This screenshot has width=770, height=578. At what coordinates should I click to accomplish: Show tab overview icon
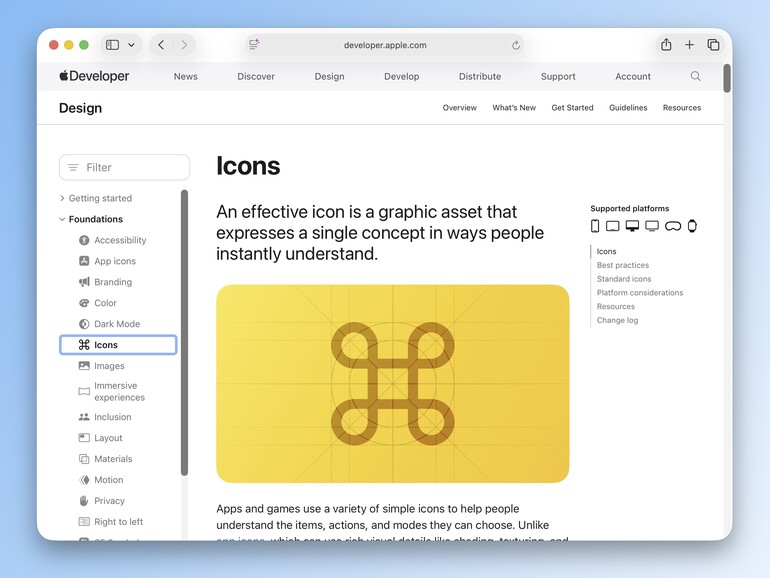714,45
